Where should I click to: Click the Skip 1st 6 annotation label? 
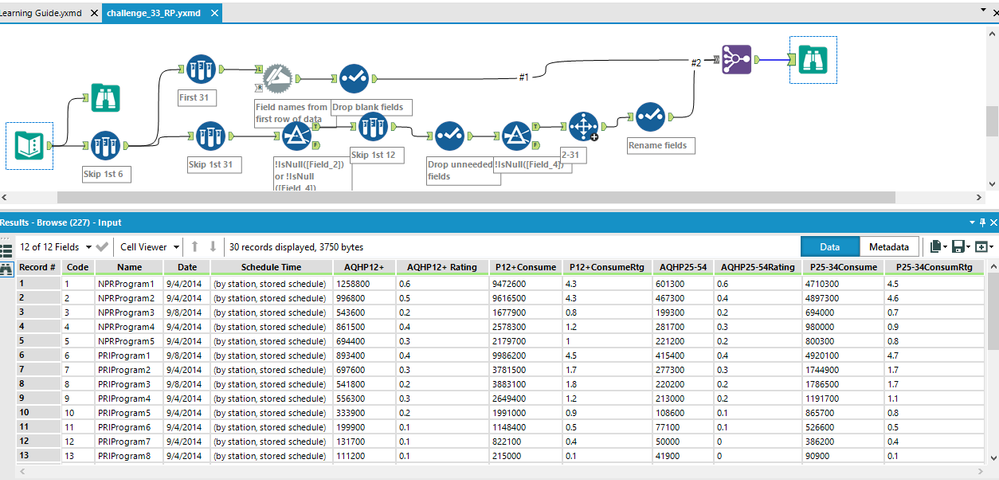tap(106, 174)
